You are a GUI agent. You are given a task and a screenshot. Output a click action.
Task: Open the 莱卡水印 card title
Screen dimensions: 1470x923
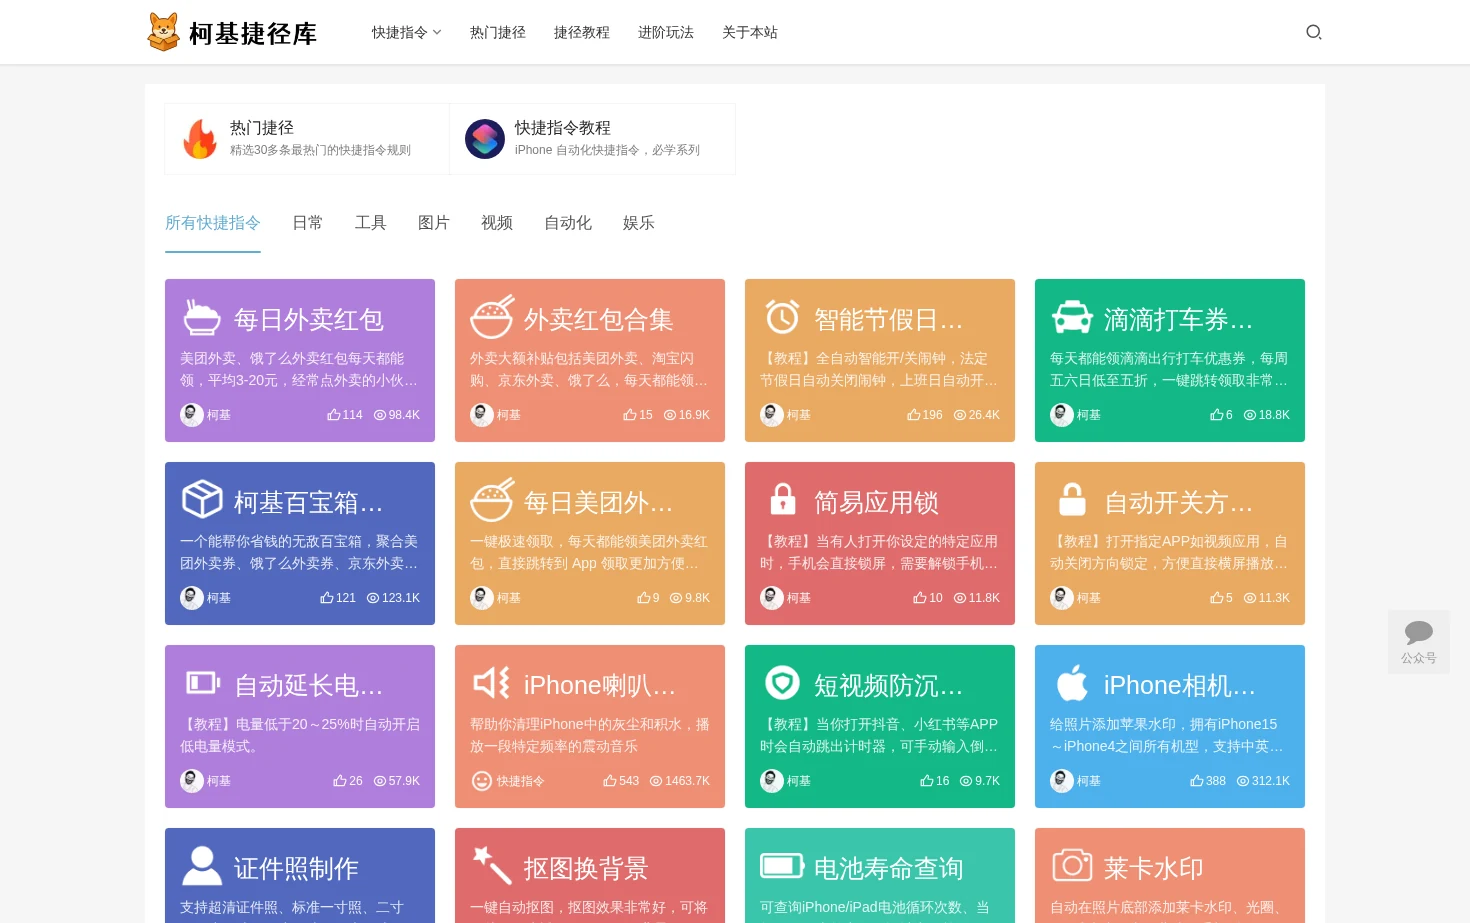[x=1154, y=868]
